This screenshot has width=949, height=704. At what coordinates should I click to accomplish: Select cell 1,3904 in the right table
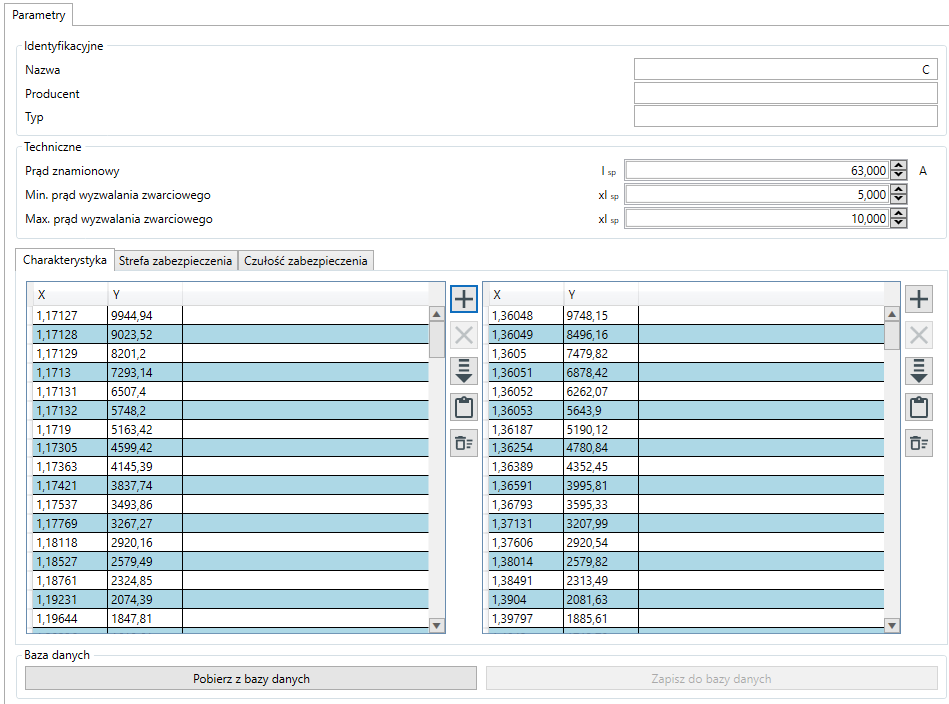pos(526,599)
